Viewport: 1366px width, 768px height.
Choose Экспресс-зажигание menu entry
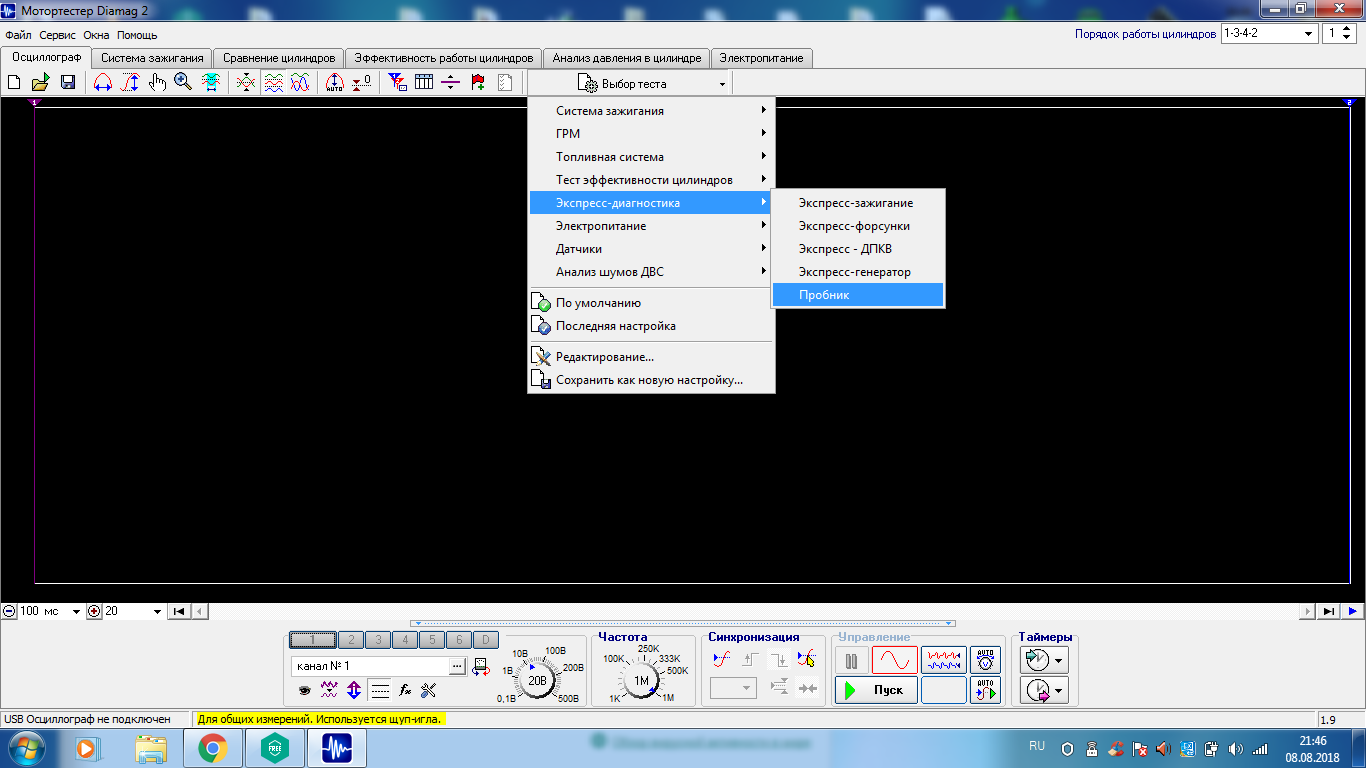point(858,203)
